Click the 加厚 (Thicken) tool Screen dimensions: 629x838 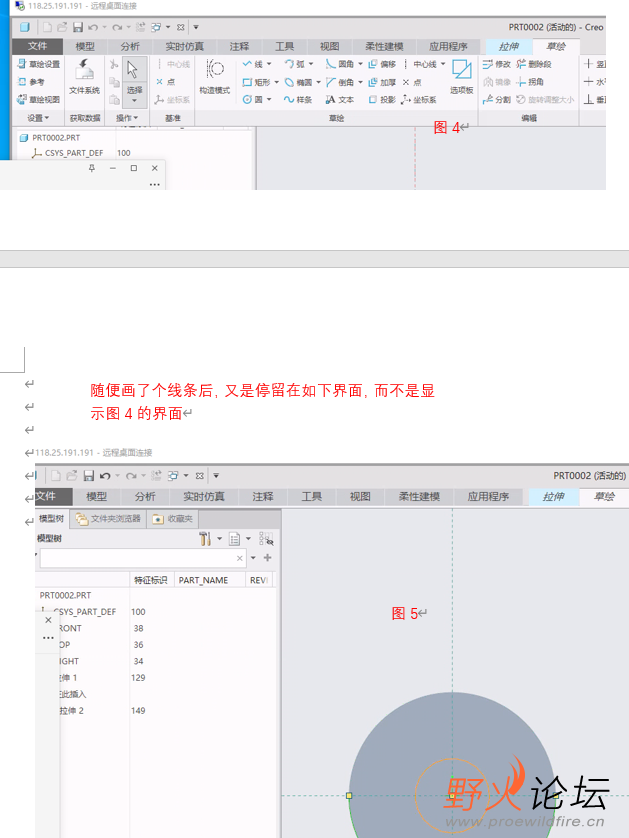click(382, 82)
